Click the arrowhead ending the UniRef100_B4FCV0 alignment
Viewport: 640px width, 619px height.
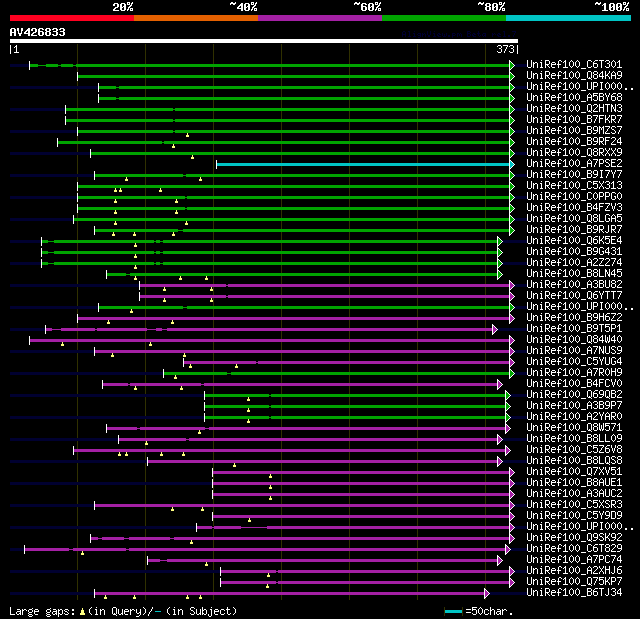[500, 384]
